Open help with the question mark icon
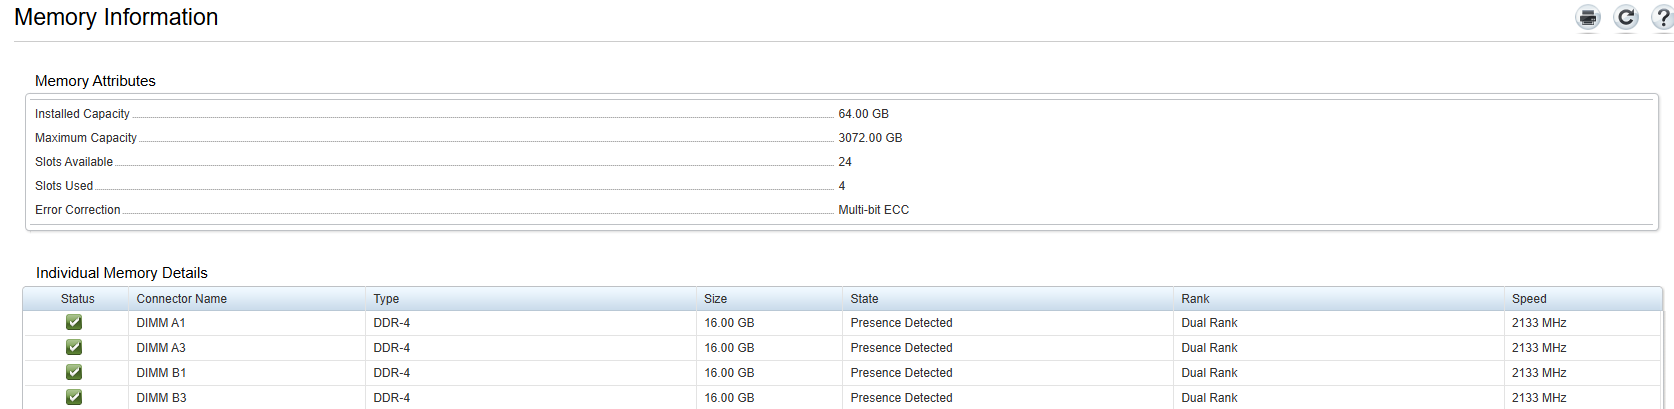The width and height of the screenshot is (1674, 409). click(1662, 18)
